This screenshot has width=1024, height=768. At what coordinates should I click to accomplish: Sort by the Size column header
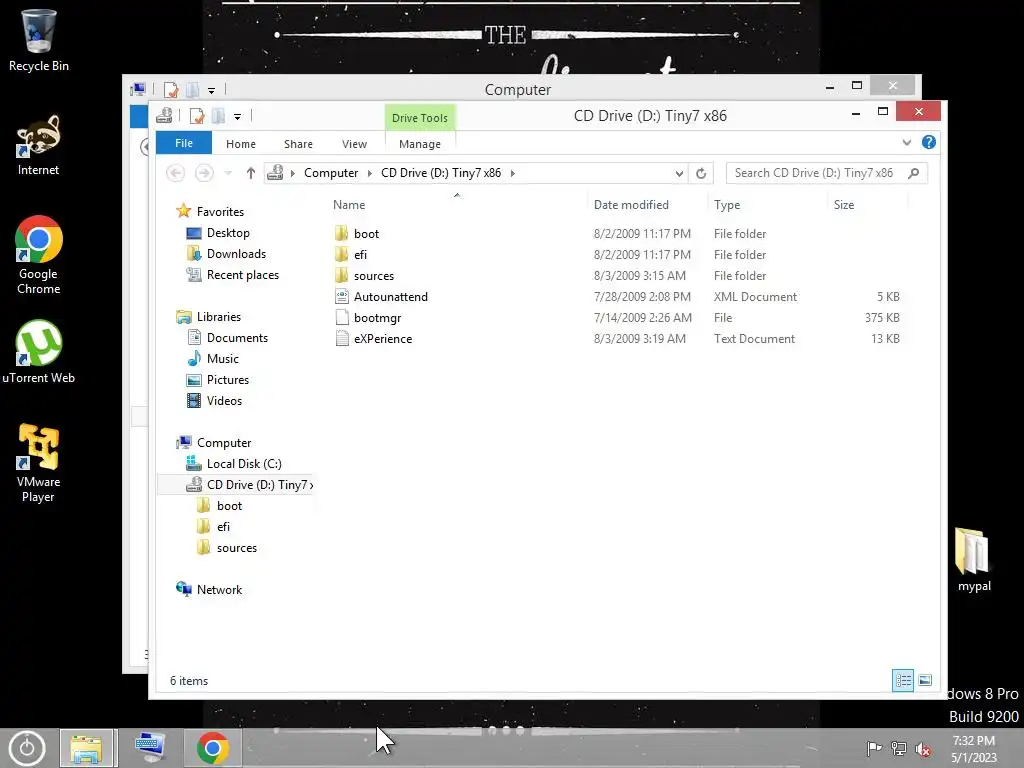pyautogui.click(x=844, y=204)
